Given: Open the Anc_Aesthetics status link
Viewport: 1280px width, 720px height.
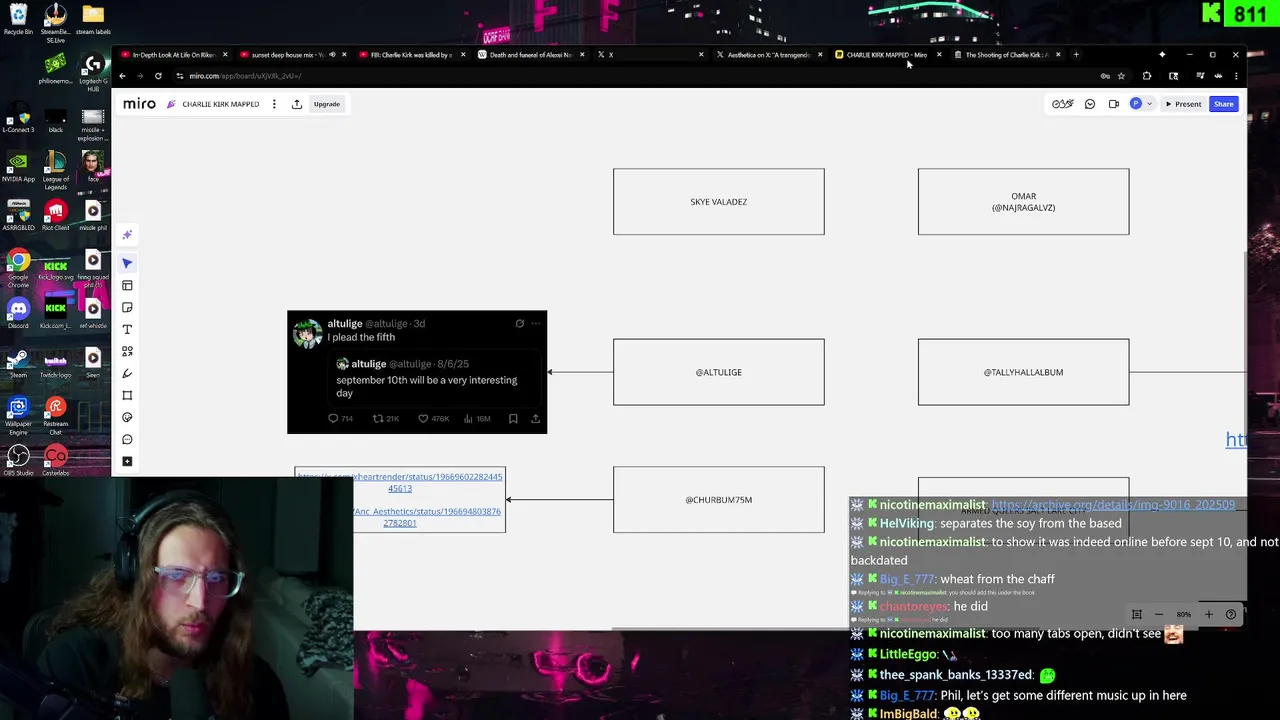Looking at the screenshot, I should coord(427,517).
